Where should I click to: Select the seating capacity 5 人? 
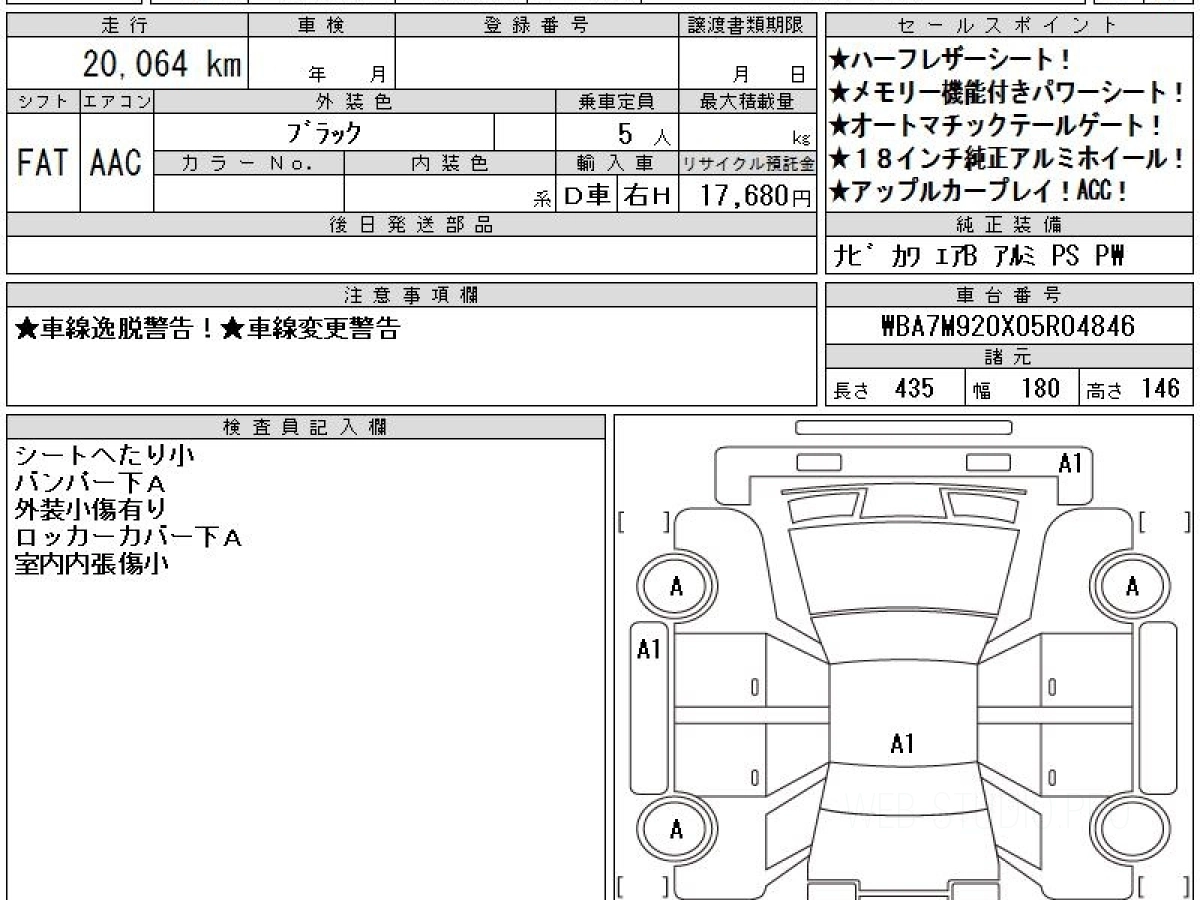646,132
